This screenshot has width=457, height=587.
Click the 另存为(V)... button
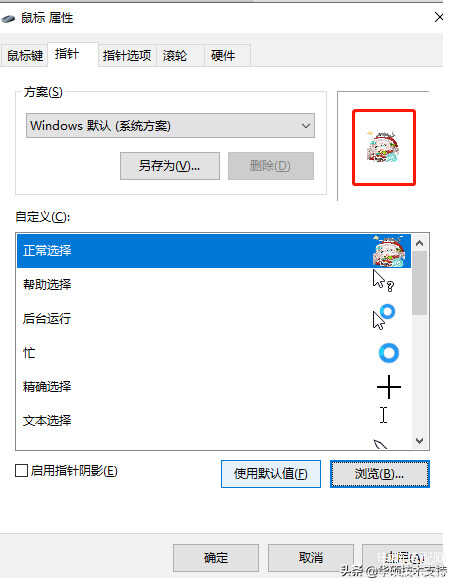pyautogui.click(x=170, y=166)
